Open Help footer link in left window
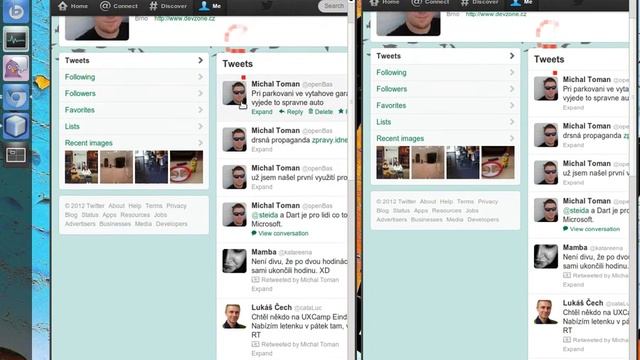The image size is (640, 360). 135,206
